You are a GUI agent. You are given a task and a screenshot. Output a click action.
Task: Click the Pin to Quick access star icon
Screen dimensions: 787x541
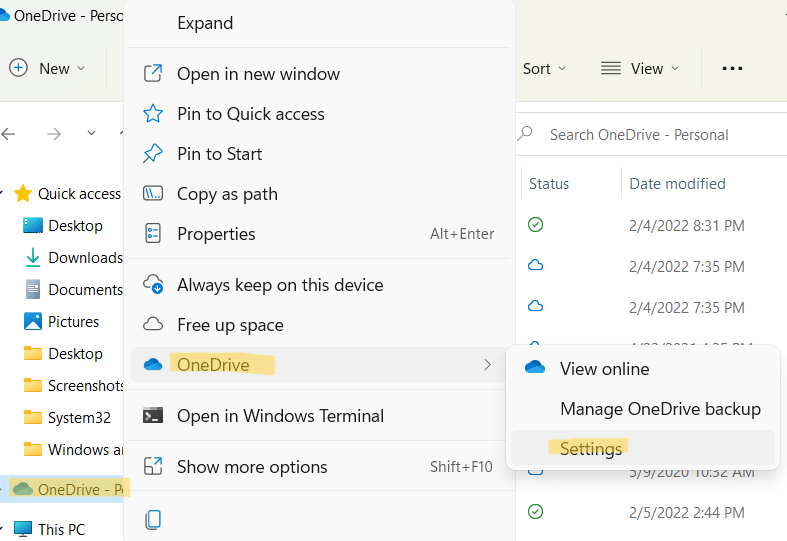pyautogui.click(x=153, y=113)
